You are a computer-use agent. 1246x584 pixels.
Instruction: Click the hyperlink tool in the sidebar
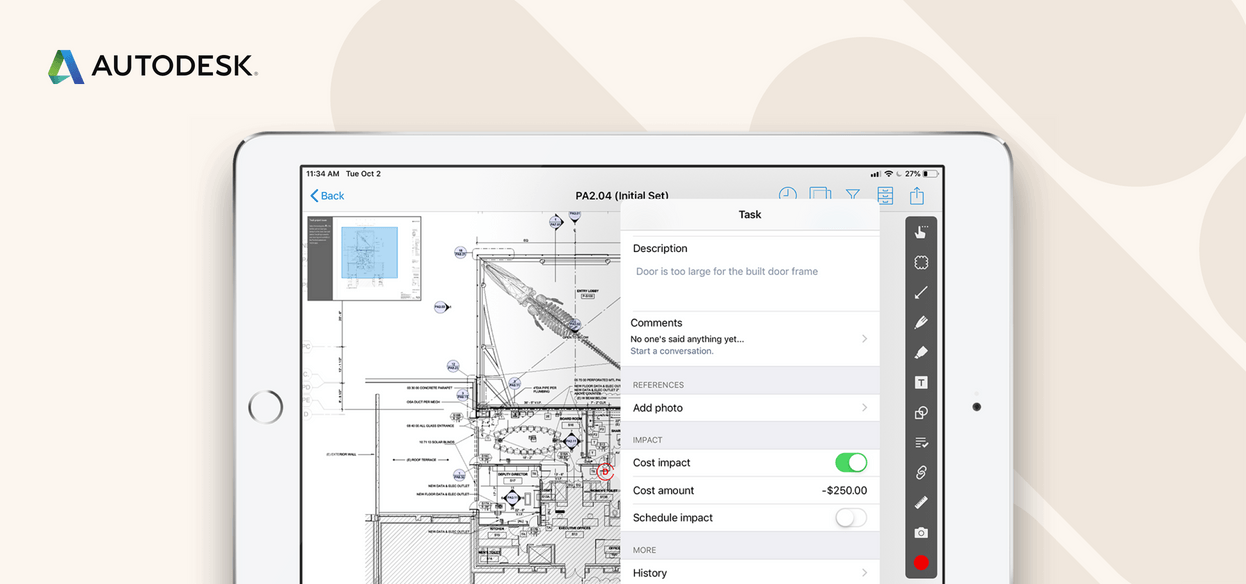(x=920, y=472)
